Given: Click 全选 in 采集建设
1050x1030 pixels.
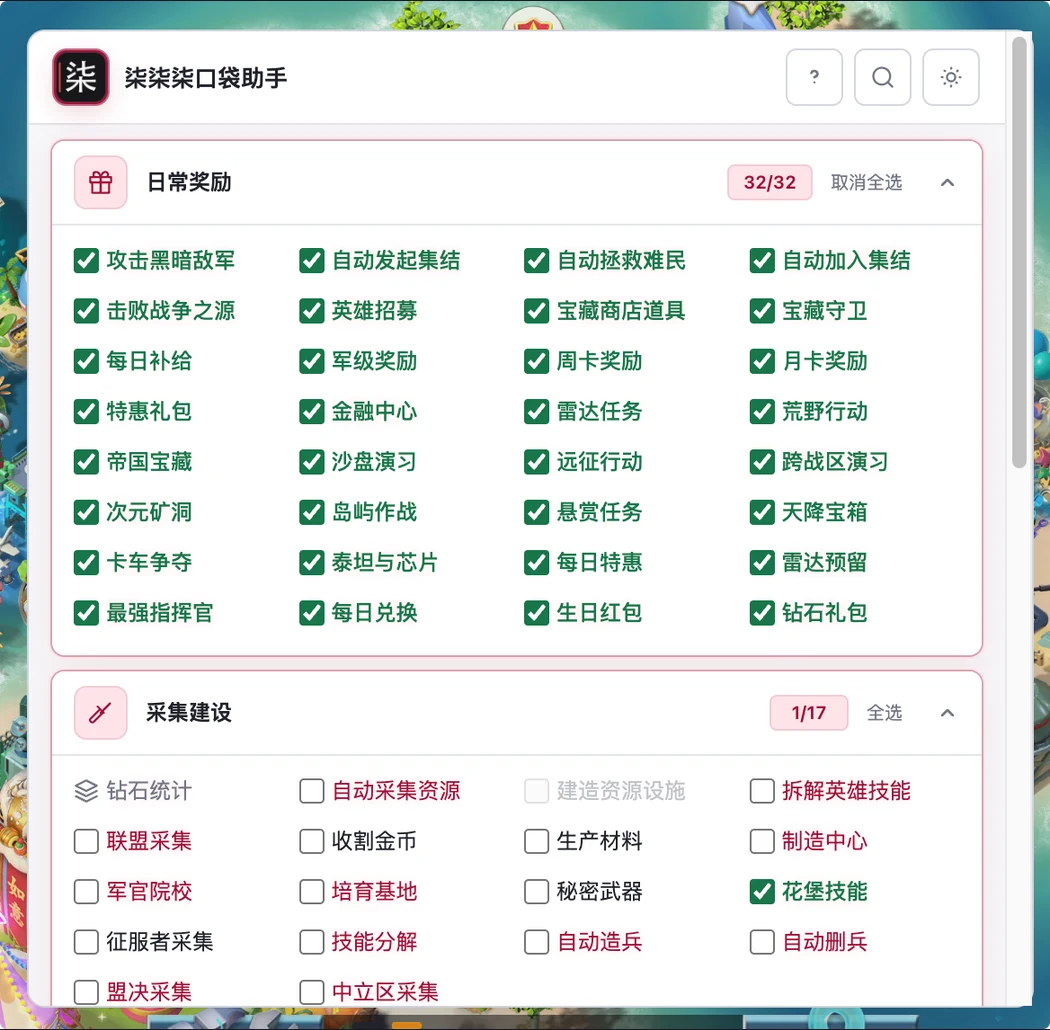Looking at the screenshot, I should click(884, 713).
